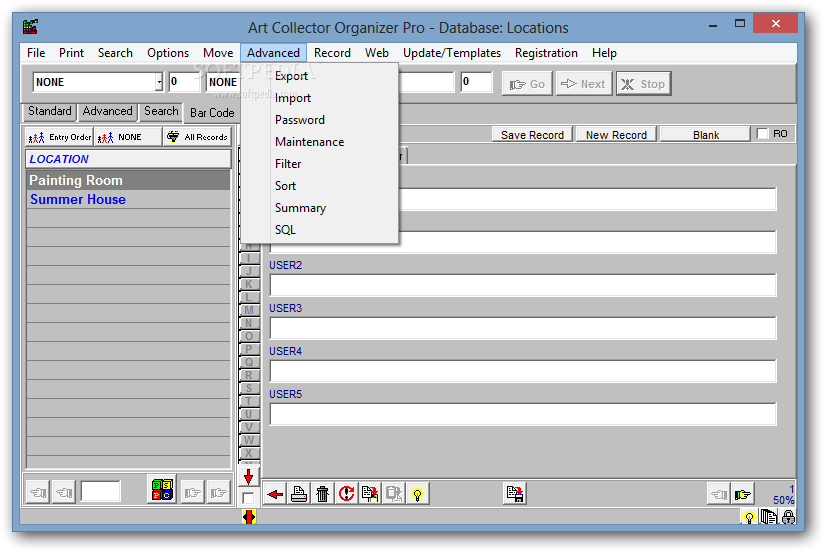Open the Options menu
Viewport: 825px width, 552px height.
[x=168, y=53]
